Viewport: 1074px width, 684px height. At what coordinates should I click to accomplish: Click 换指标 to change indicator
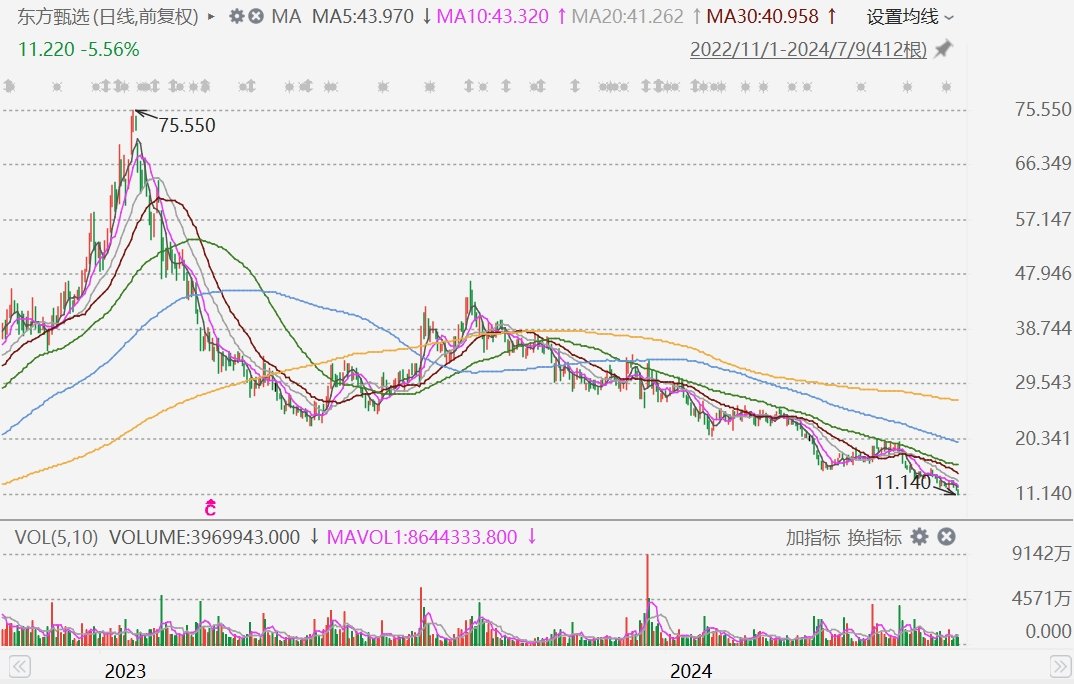874,537
